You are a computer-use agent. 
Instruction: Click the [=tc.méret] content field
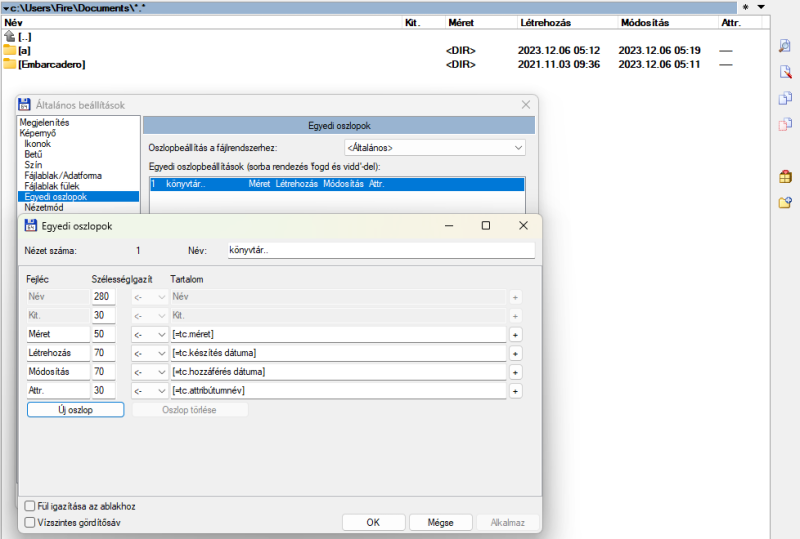338,334
